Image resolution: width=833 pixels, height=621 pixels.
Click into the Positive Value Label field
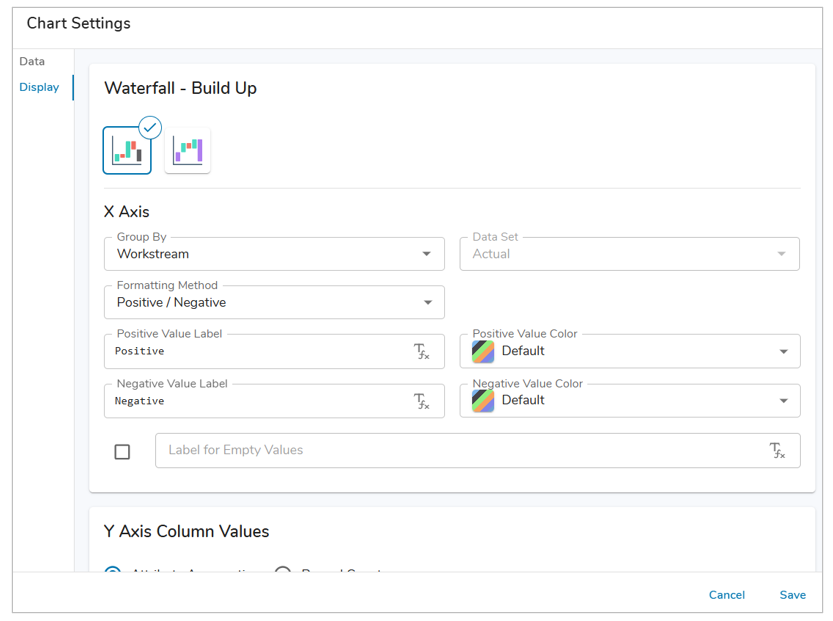pyautogui.click(x=255, y=352)
